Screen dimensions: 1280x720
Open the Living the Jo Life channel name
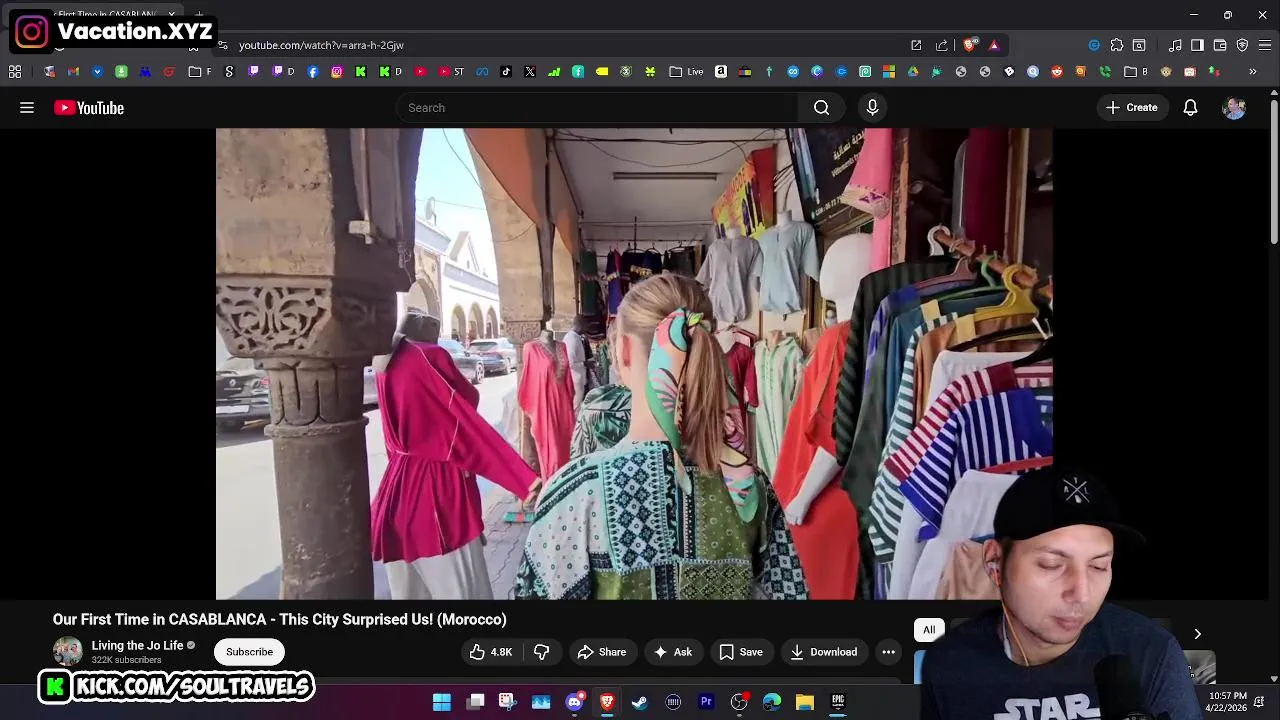click(x=137, y=646)
